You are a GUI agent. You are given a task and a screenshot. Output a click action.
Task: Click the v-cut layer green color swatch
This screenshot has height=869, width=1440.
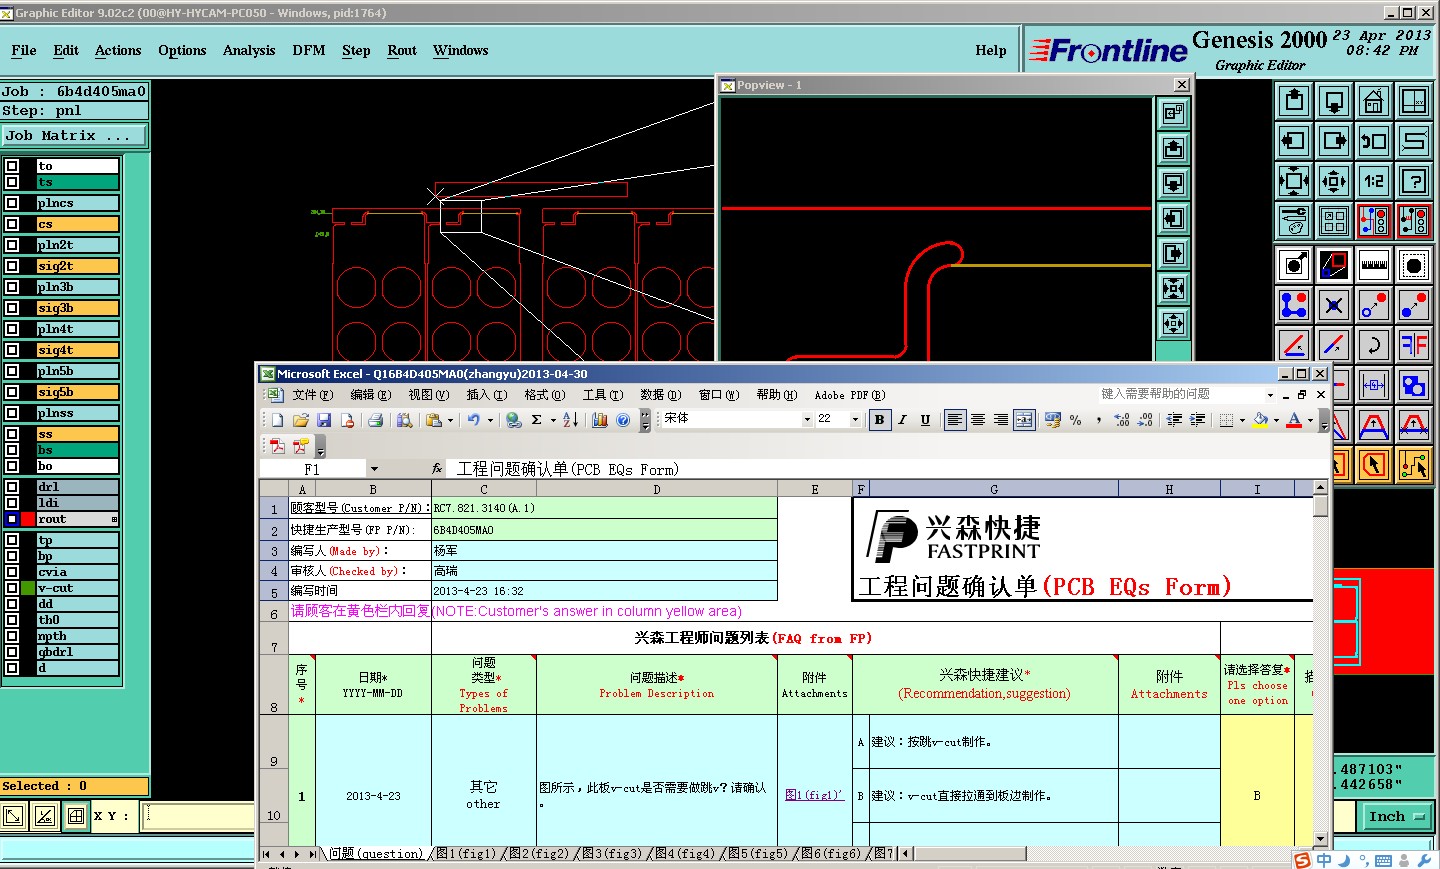28,588
